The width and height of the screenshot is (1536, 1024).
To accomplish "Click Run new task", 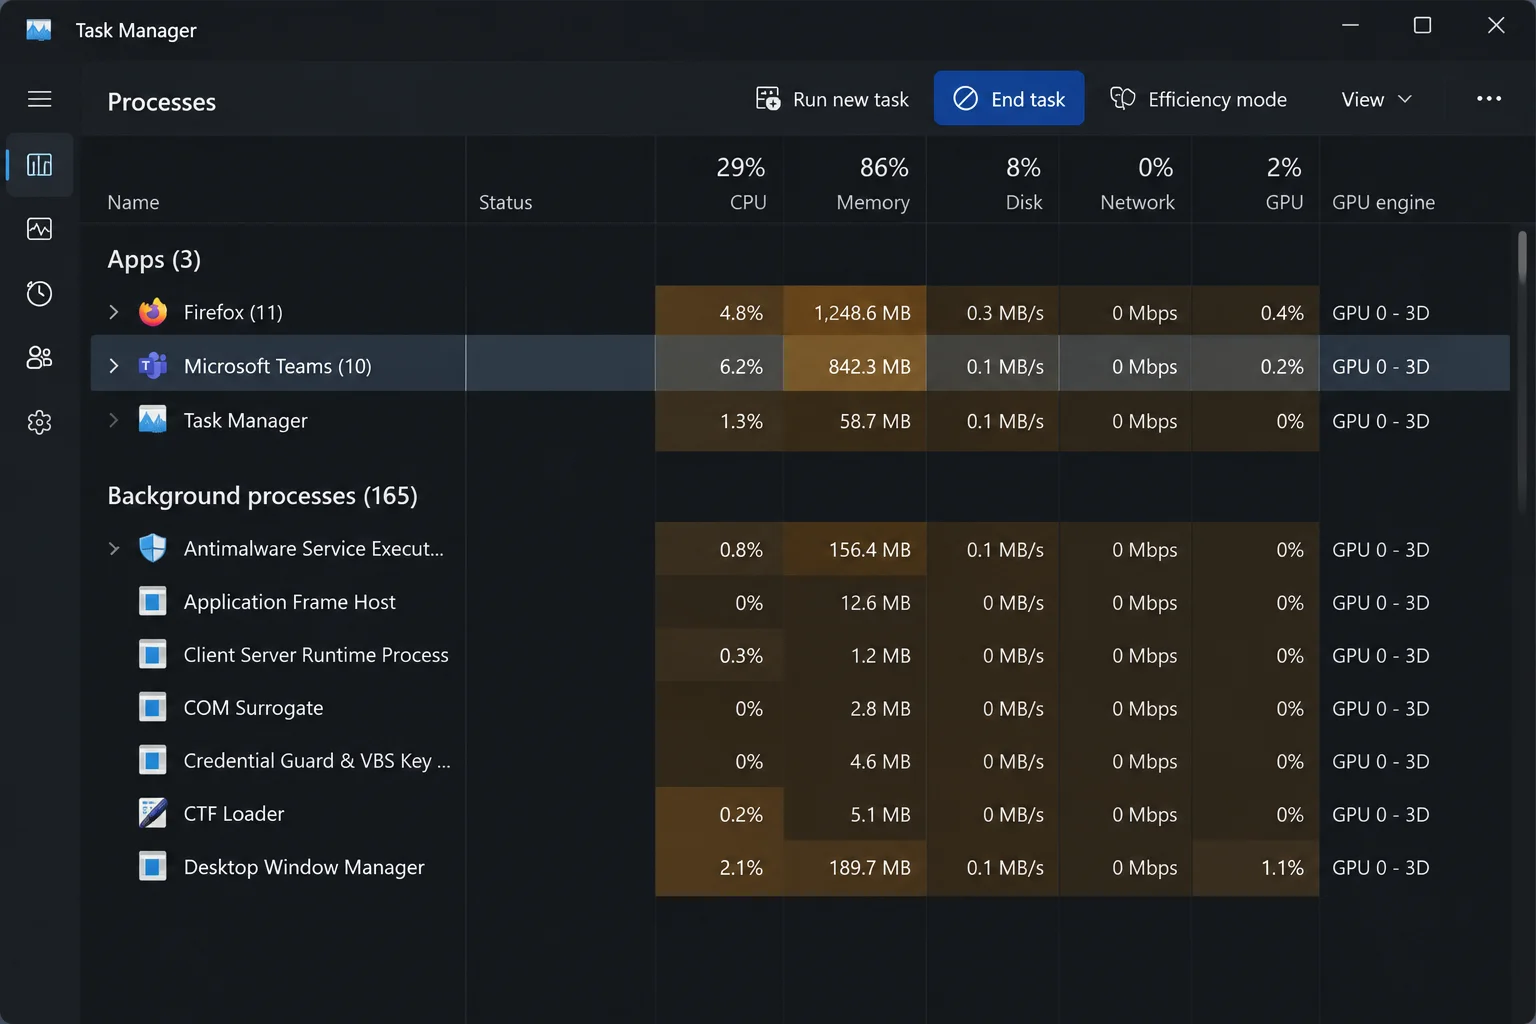I will (x=832, y=99).
